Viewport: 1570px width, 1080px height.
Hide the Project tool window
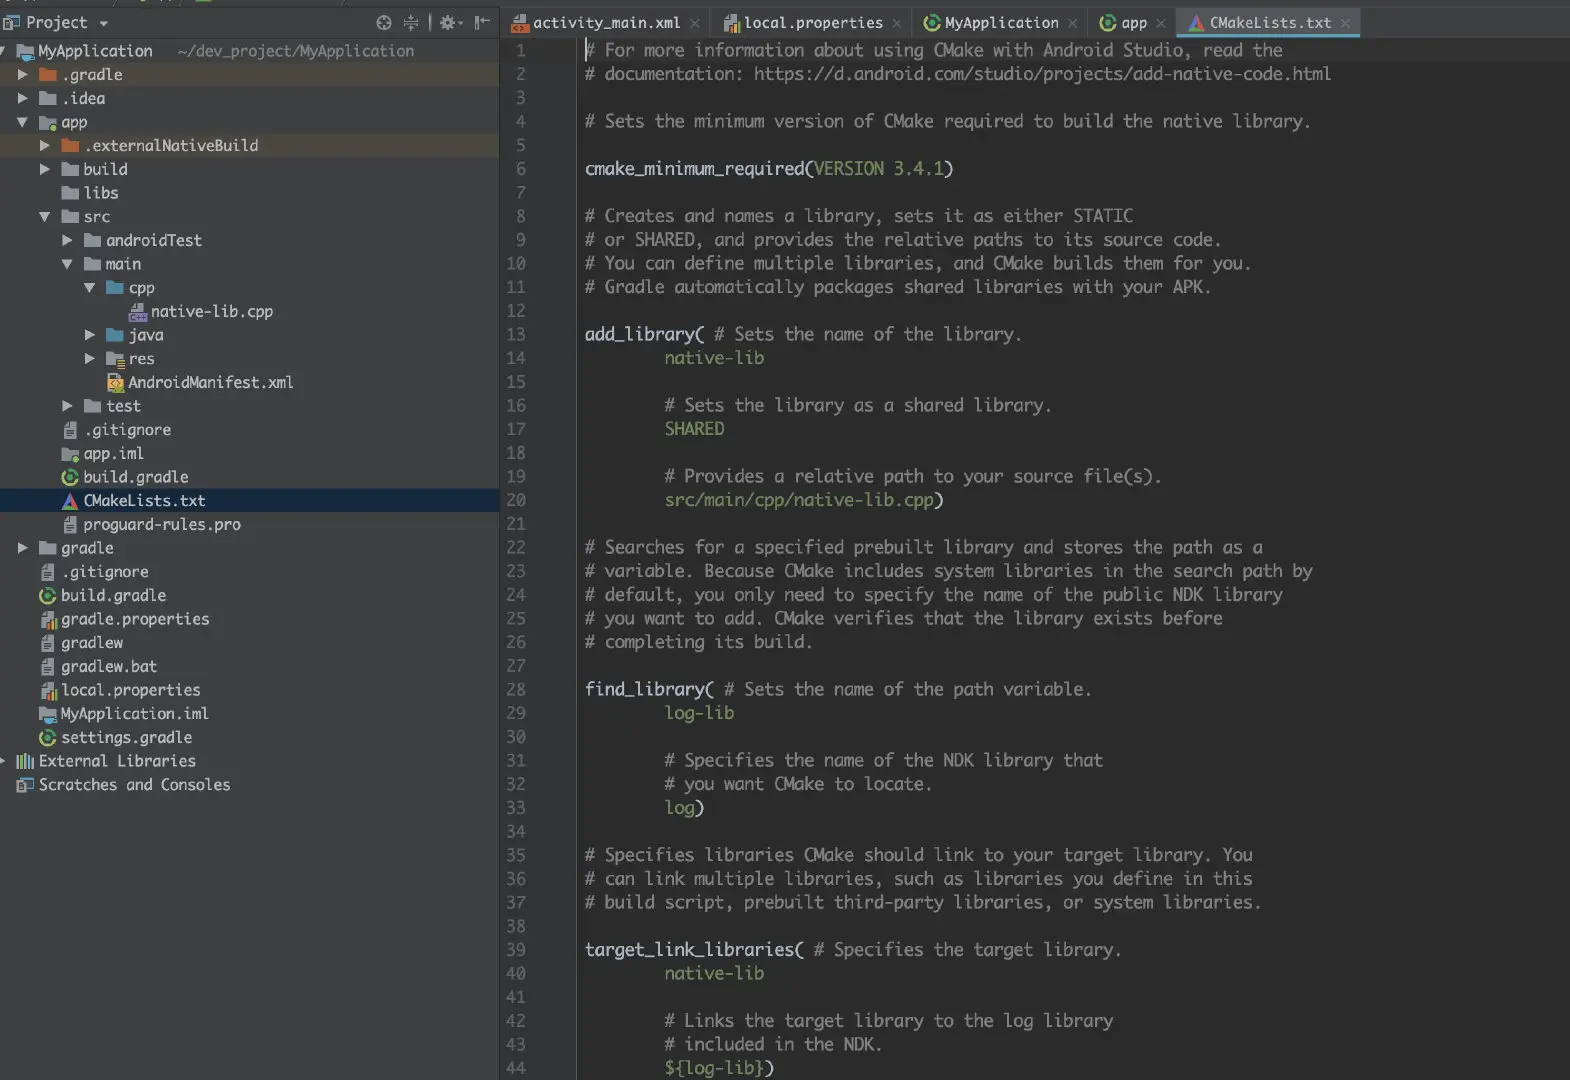coord(482,22)
